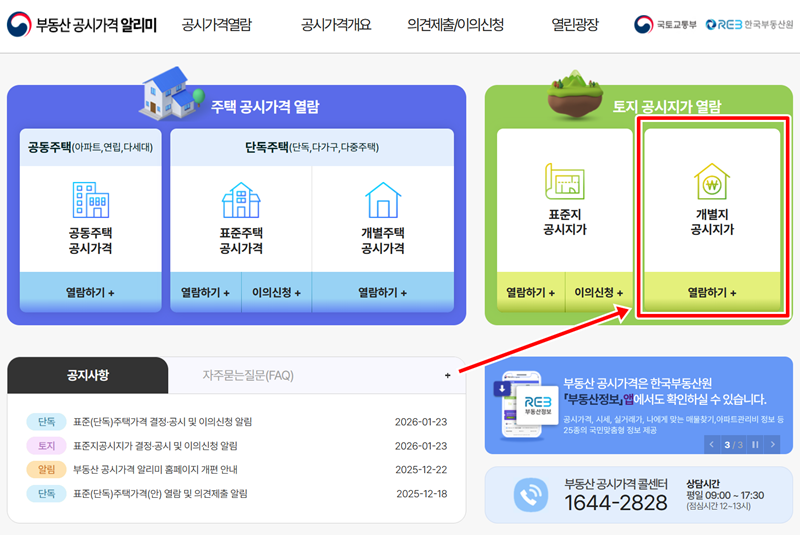Click the 부동산정보 app promotional banner

point(638,405)
